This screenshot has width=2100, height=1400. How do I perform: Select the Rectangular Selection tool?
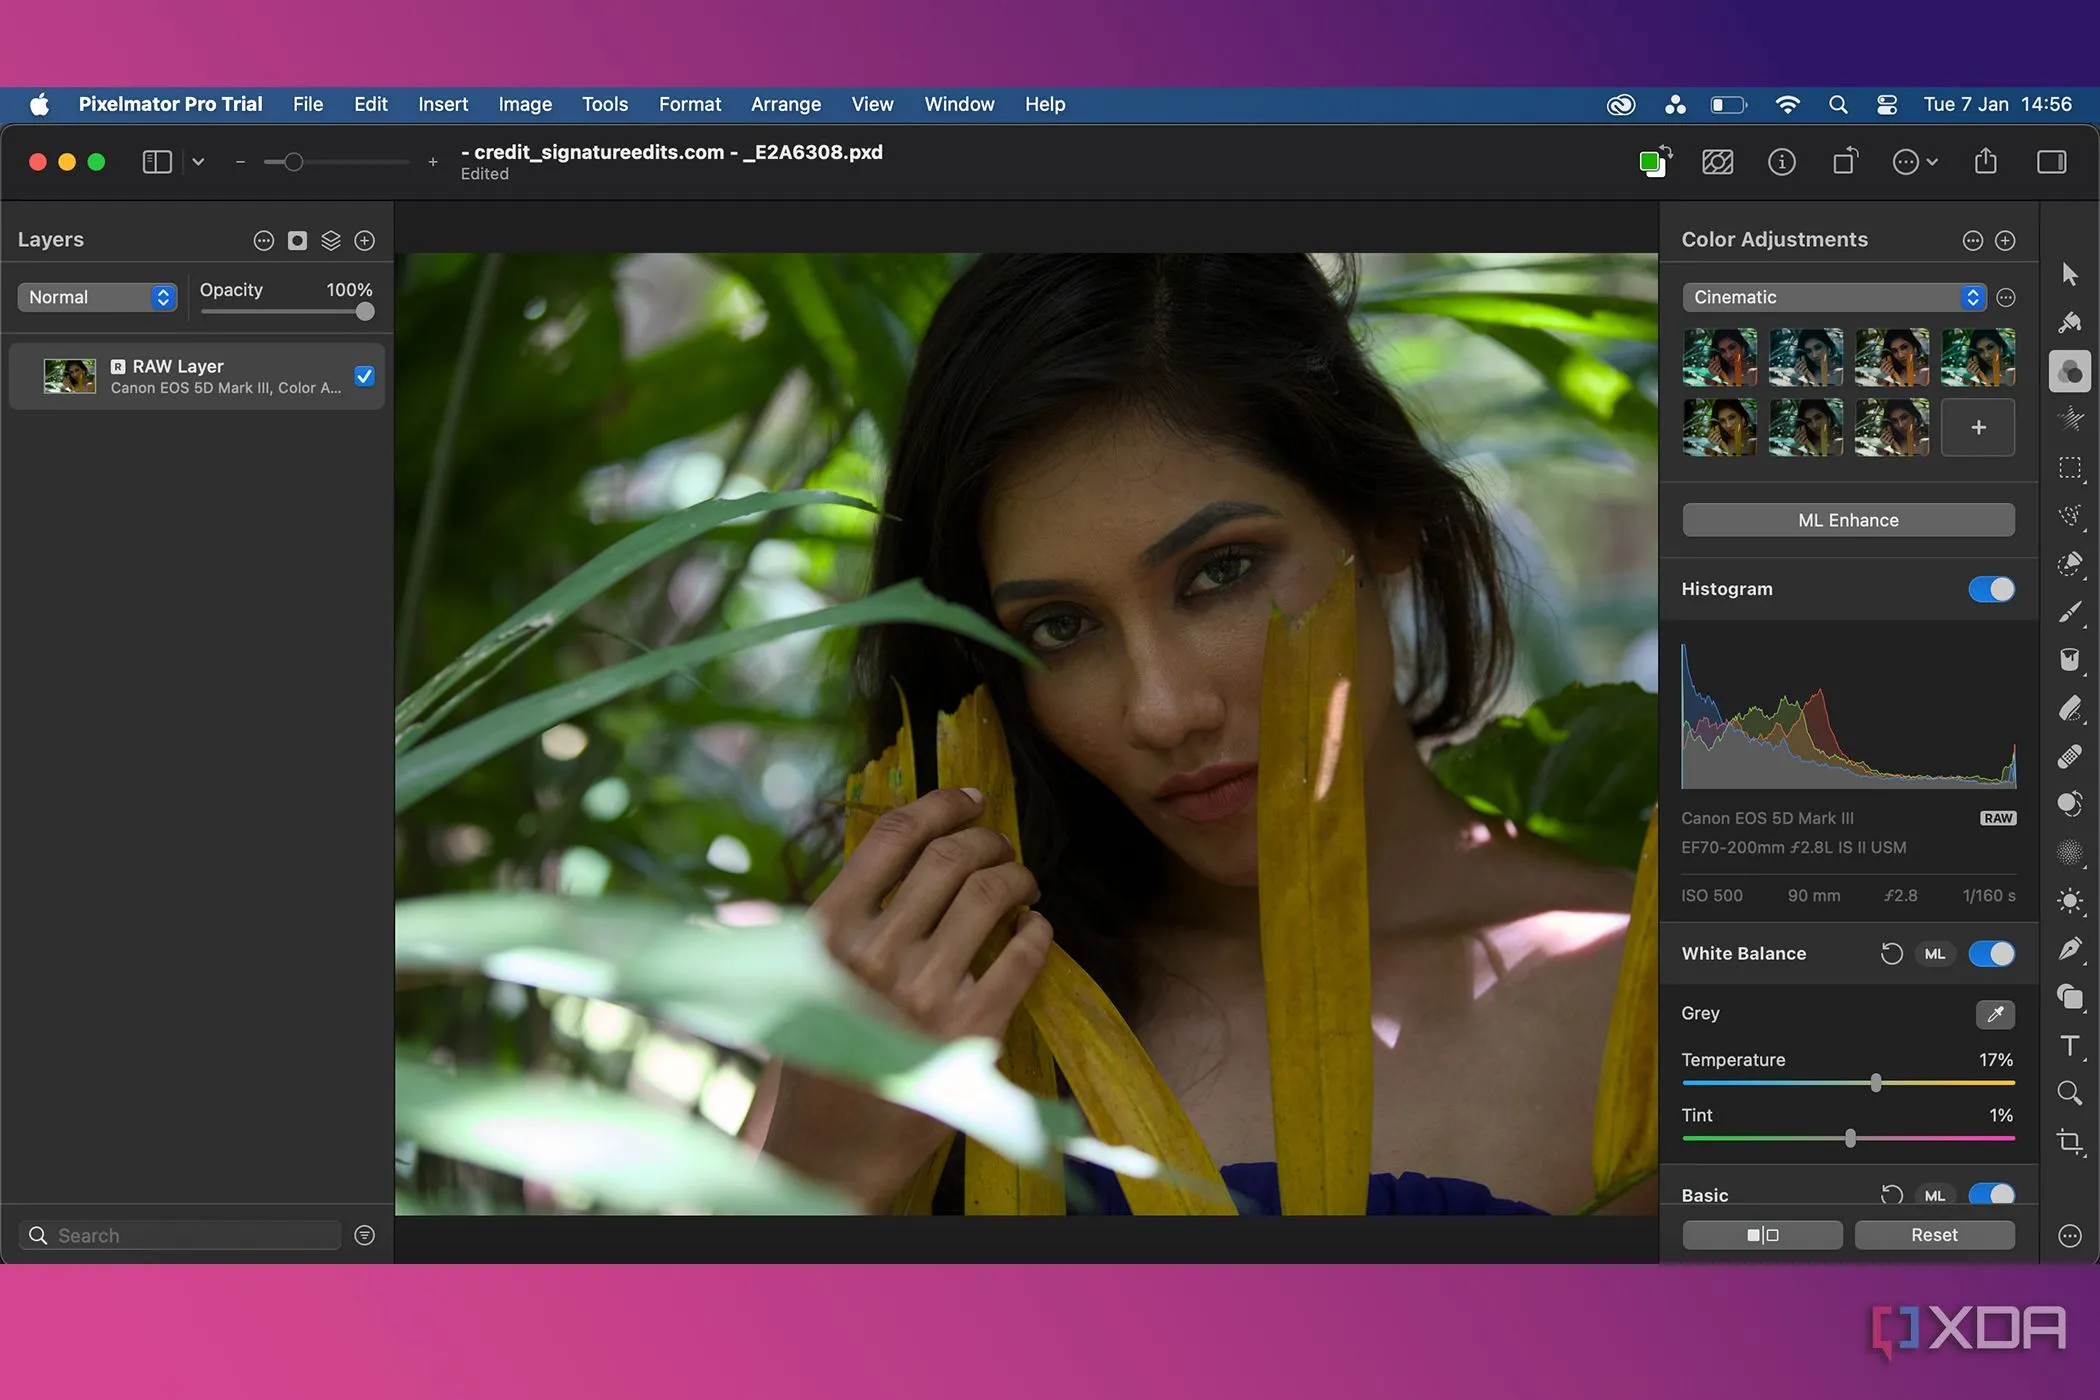(x=2069, y=468)
